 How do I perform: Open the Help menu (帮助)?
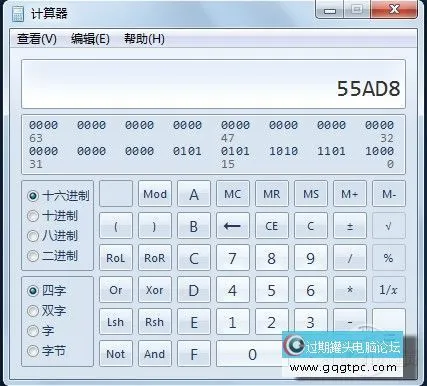pos(144,39)
